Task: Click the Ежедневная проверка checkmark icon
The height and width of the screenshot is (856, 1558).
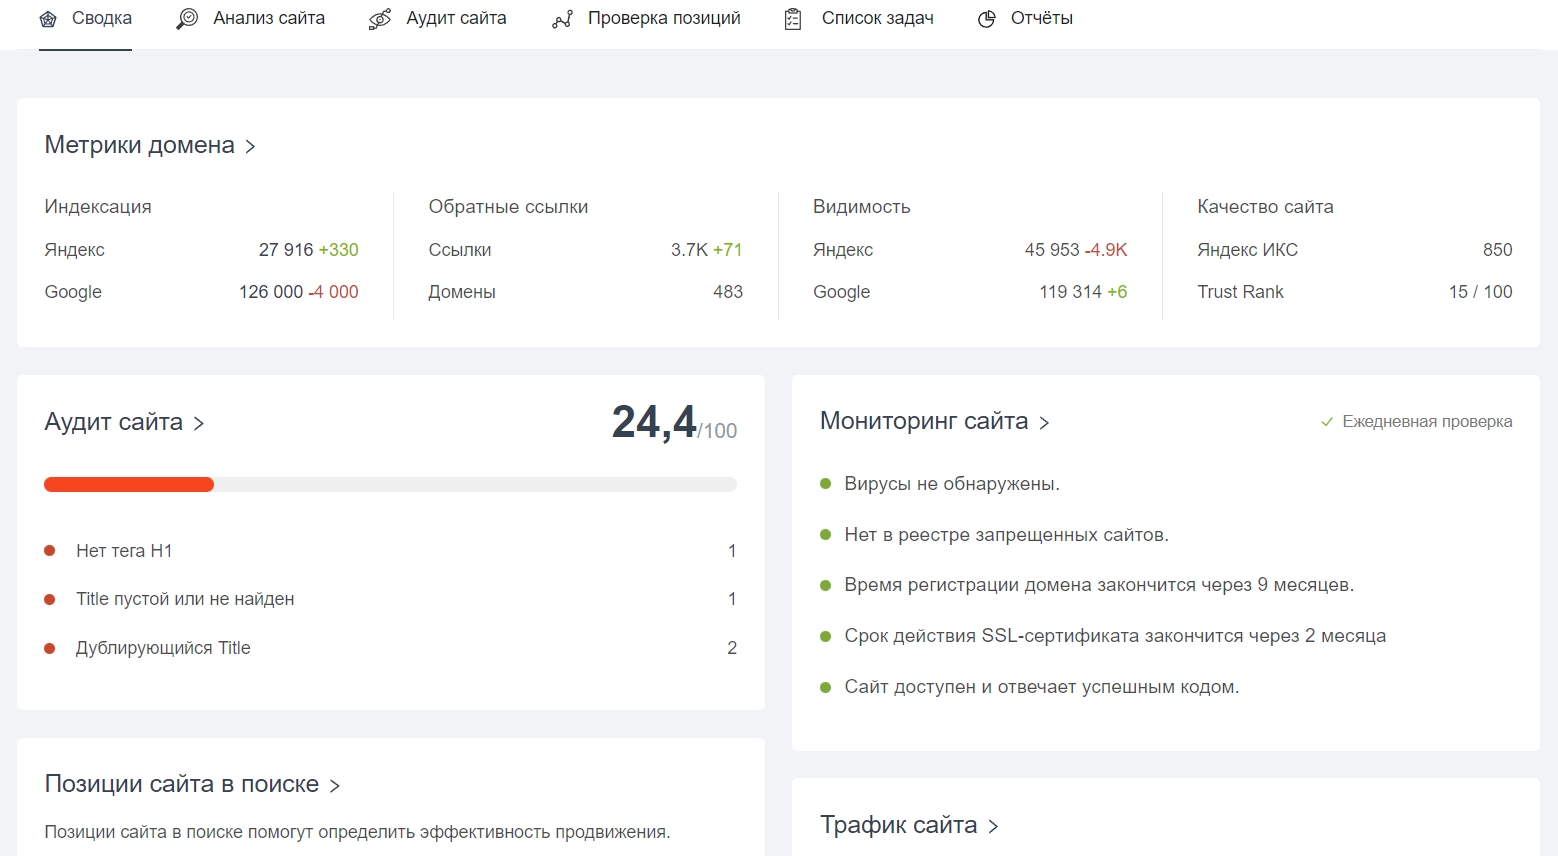Action: 1327,422
